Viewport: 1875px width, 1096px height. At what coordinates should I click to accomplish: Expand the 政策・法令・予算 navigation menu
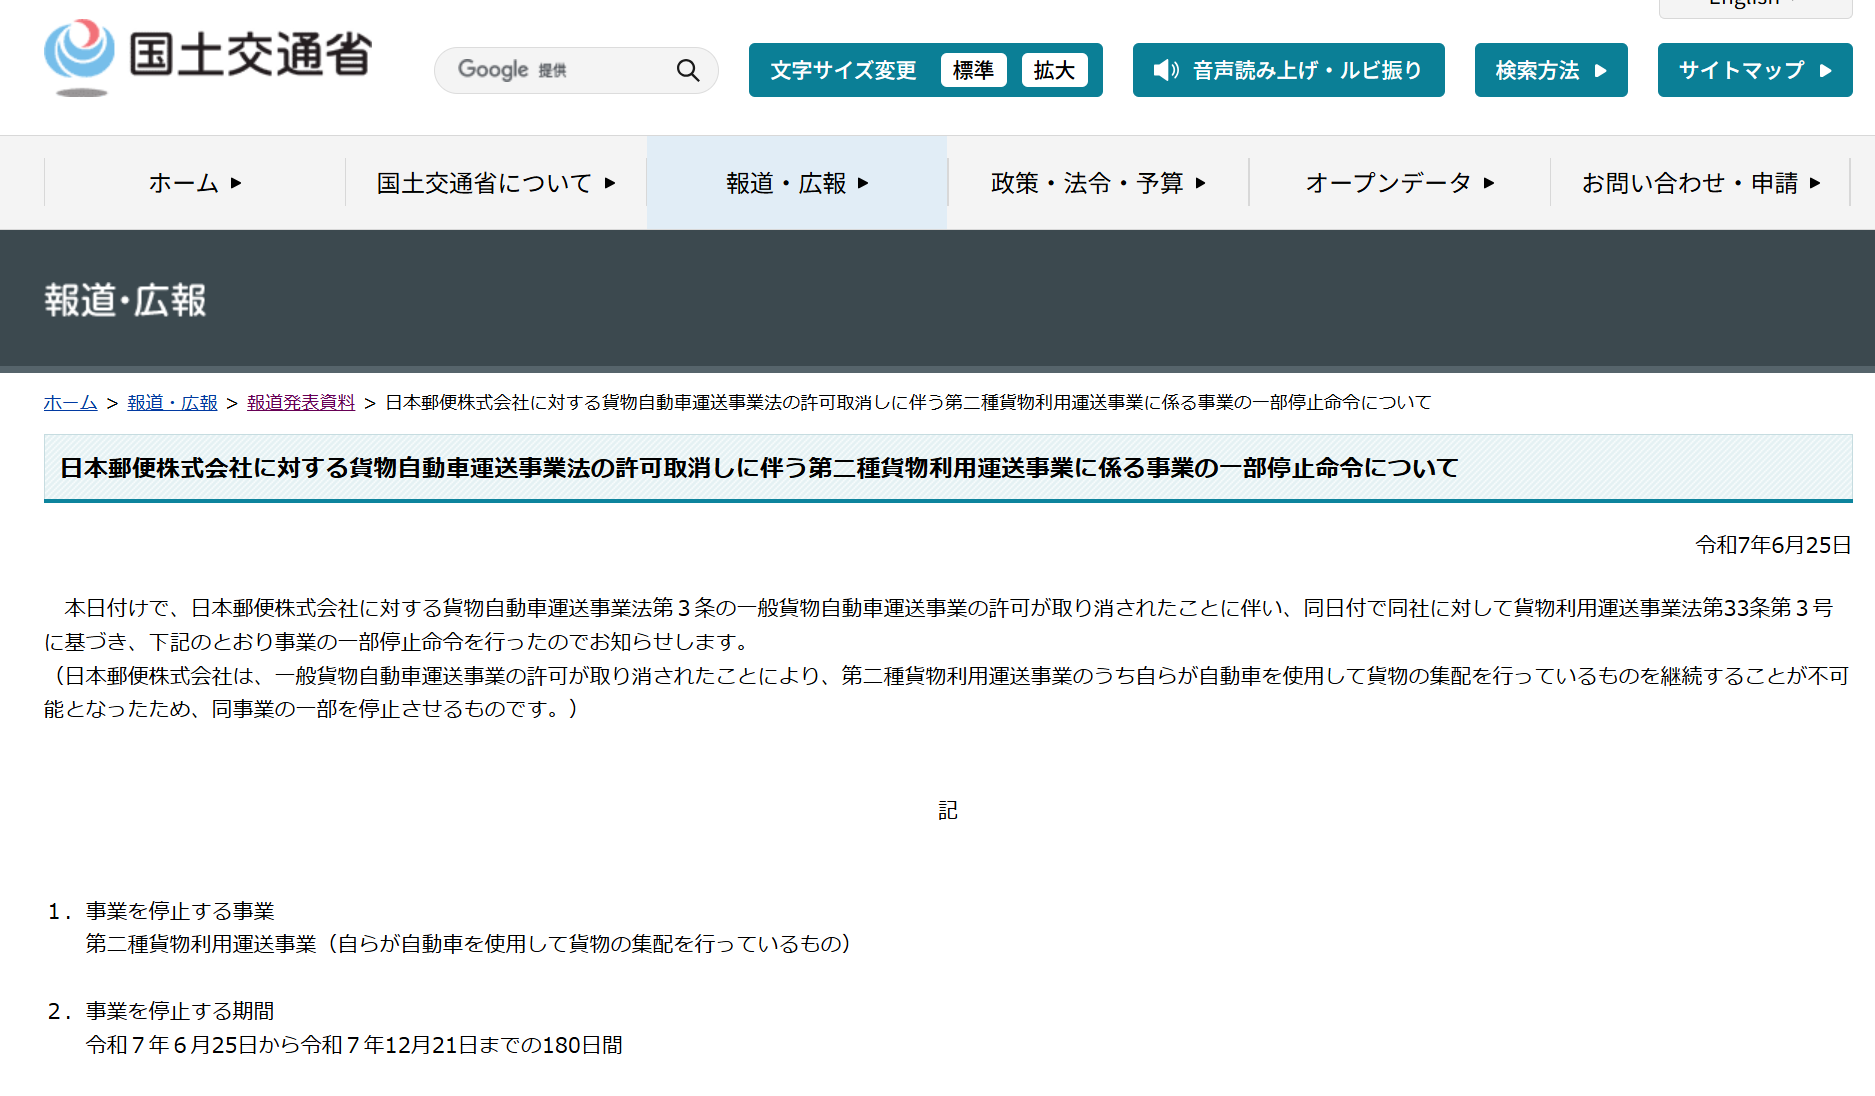tap(1097, 183)
